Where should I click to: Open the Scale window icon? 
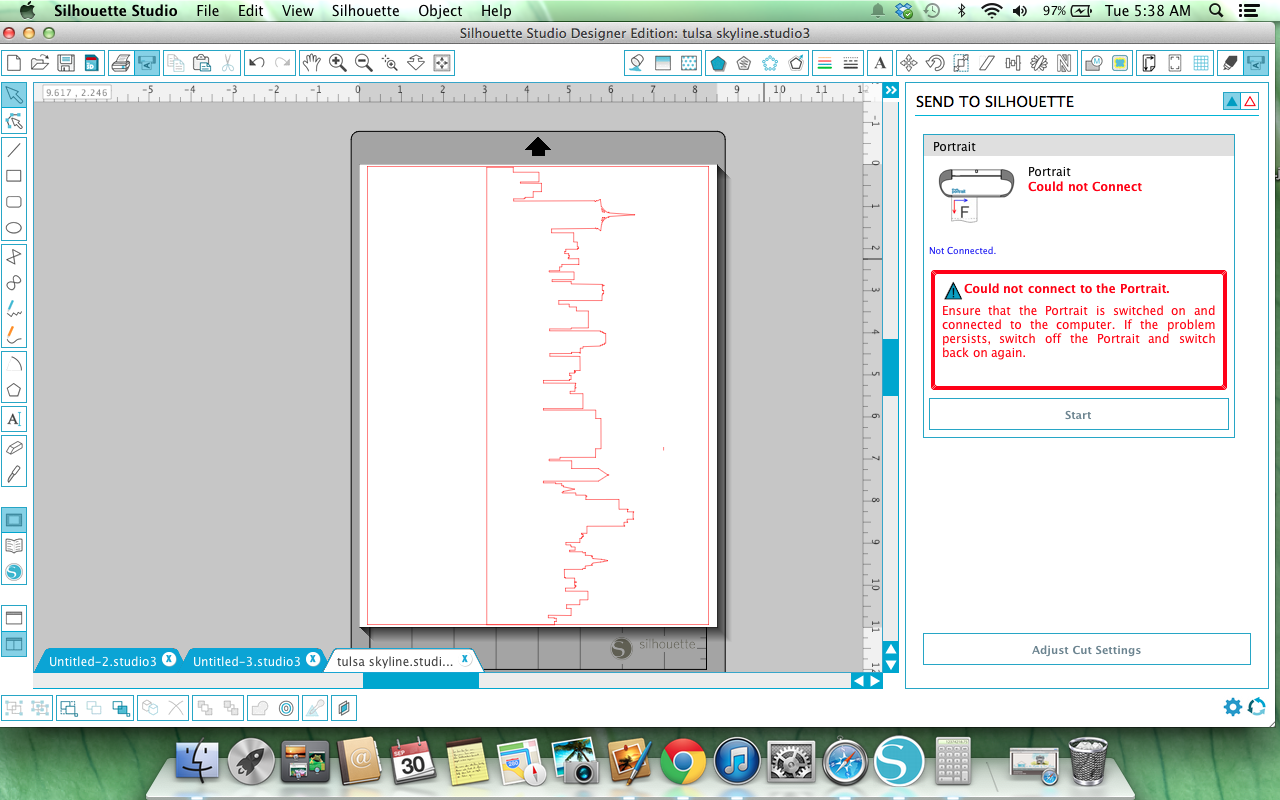(961, 63)
